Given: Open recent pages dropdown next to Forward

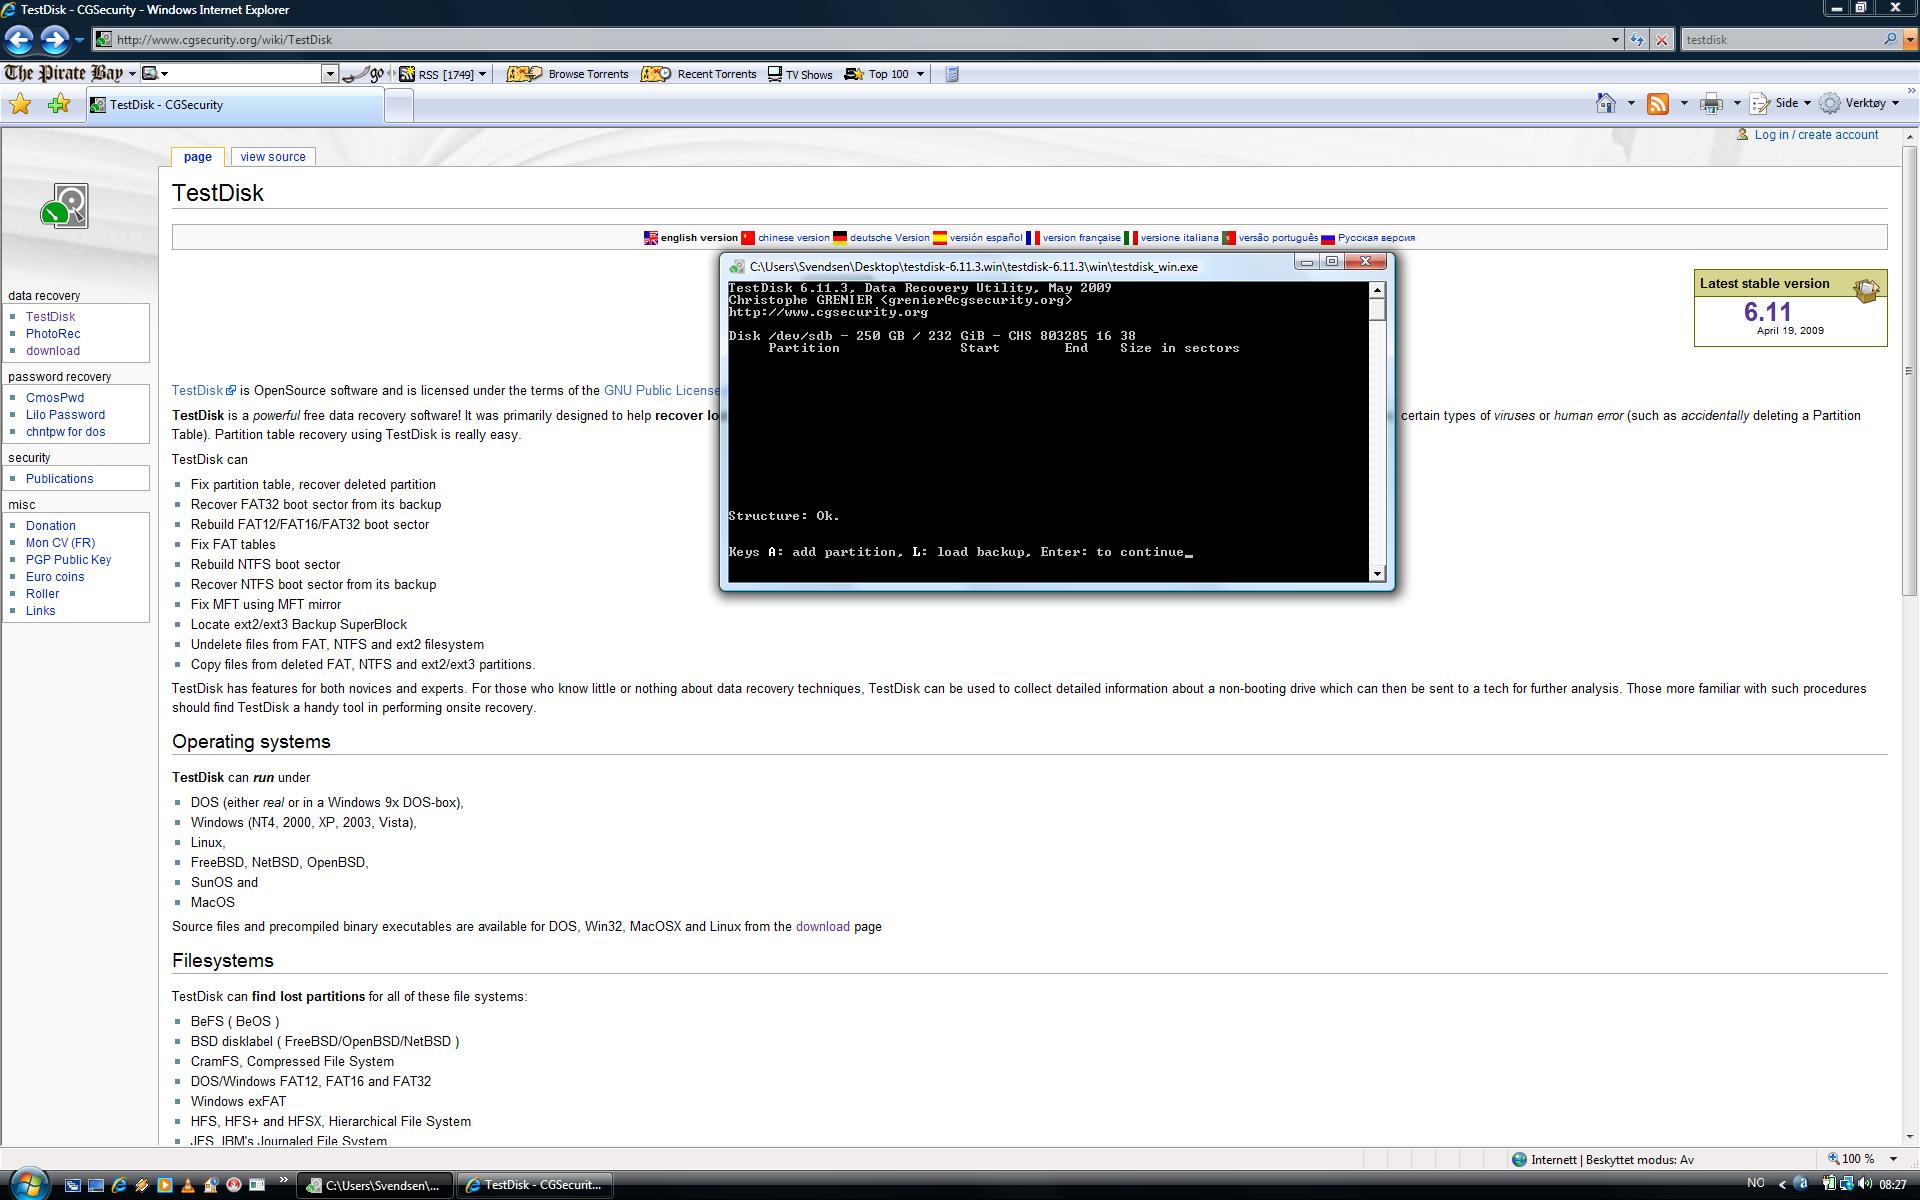Looking at the screenshot, I should click(79, 40).
